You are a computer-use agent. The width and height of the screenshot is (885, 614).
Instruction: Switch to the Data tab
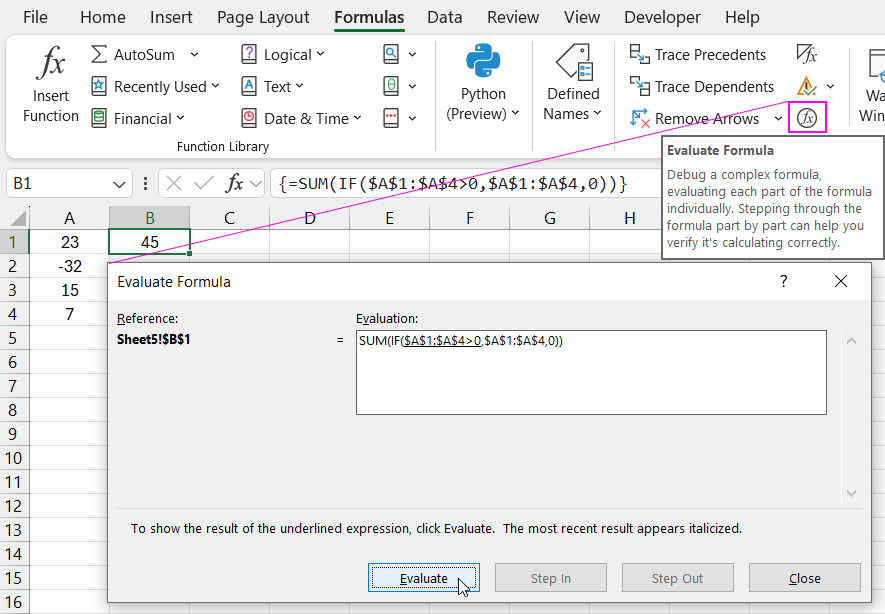pyautogui.click(x=444, y=17)
